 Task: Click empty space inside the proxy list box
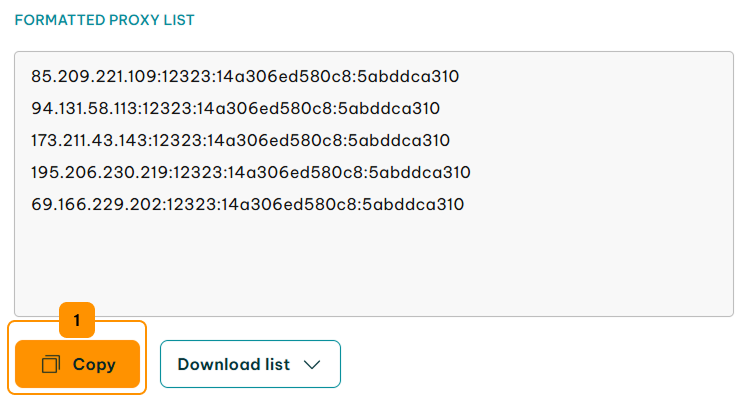pyautogui.click(x=374, y=262)
